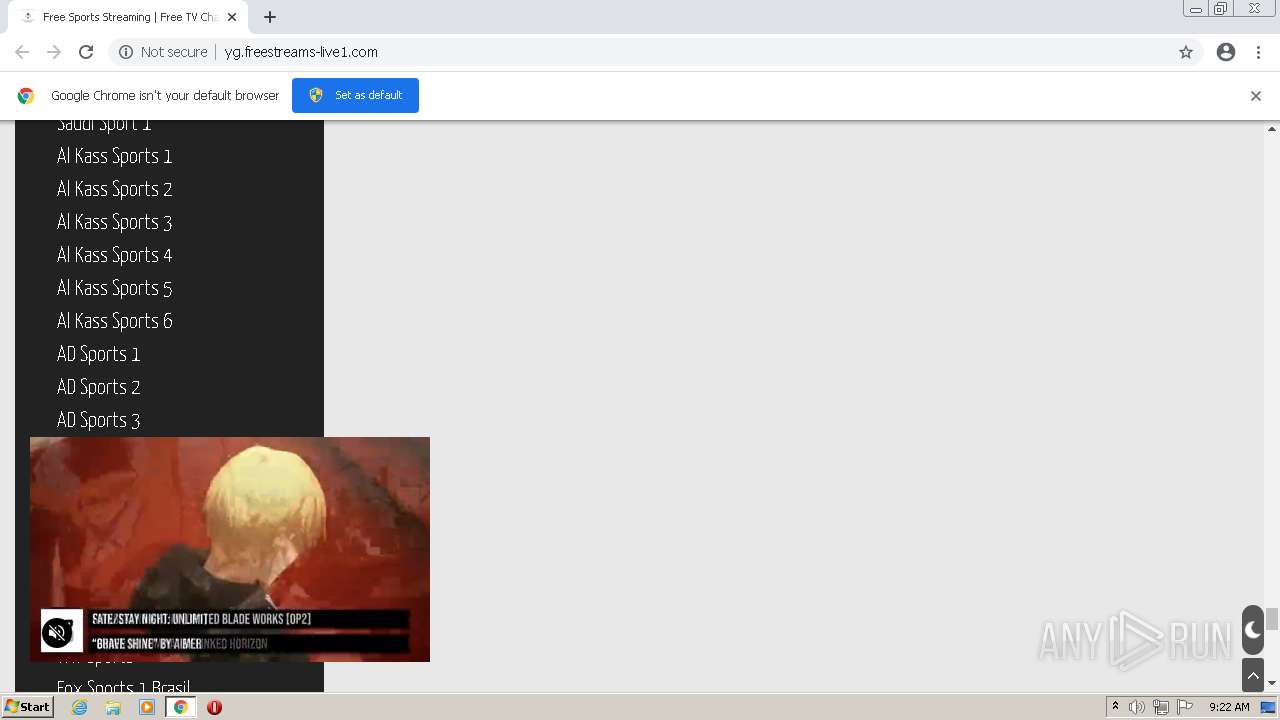The height and width of the screenshot is (720, 1280).
Task: Open Al Kass Sports 1 channel
Action: (x=115, y=156)
